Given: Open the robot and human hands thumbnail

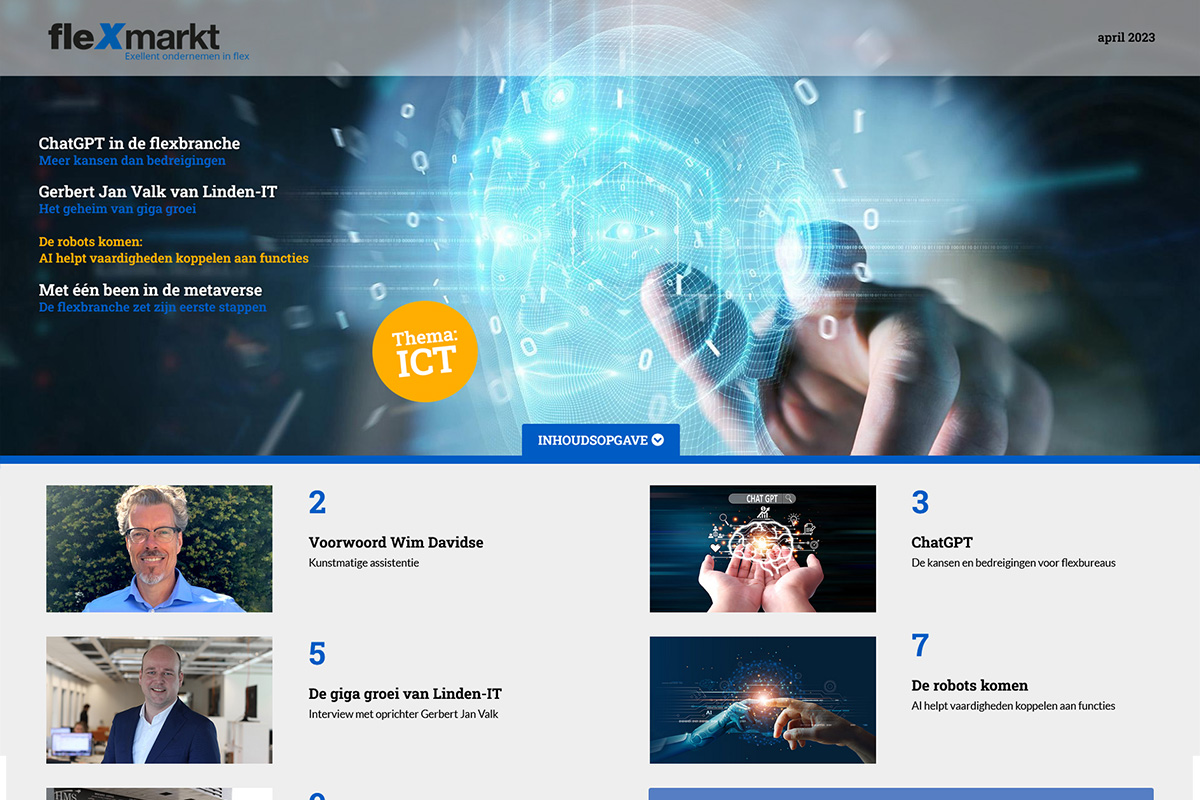Looking at the screenshot, I should point(763,700).
